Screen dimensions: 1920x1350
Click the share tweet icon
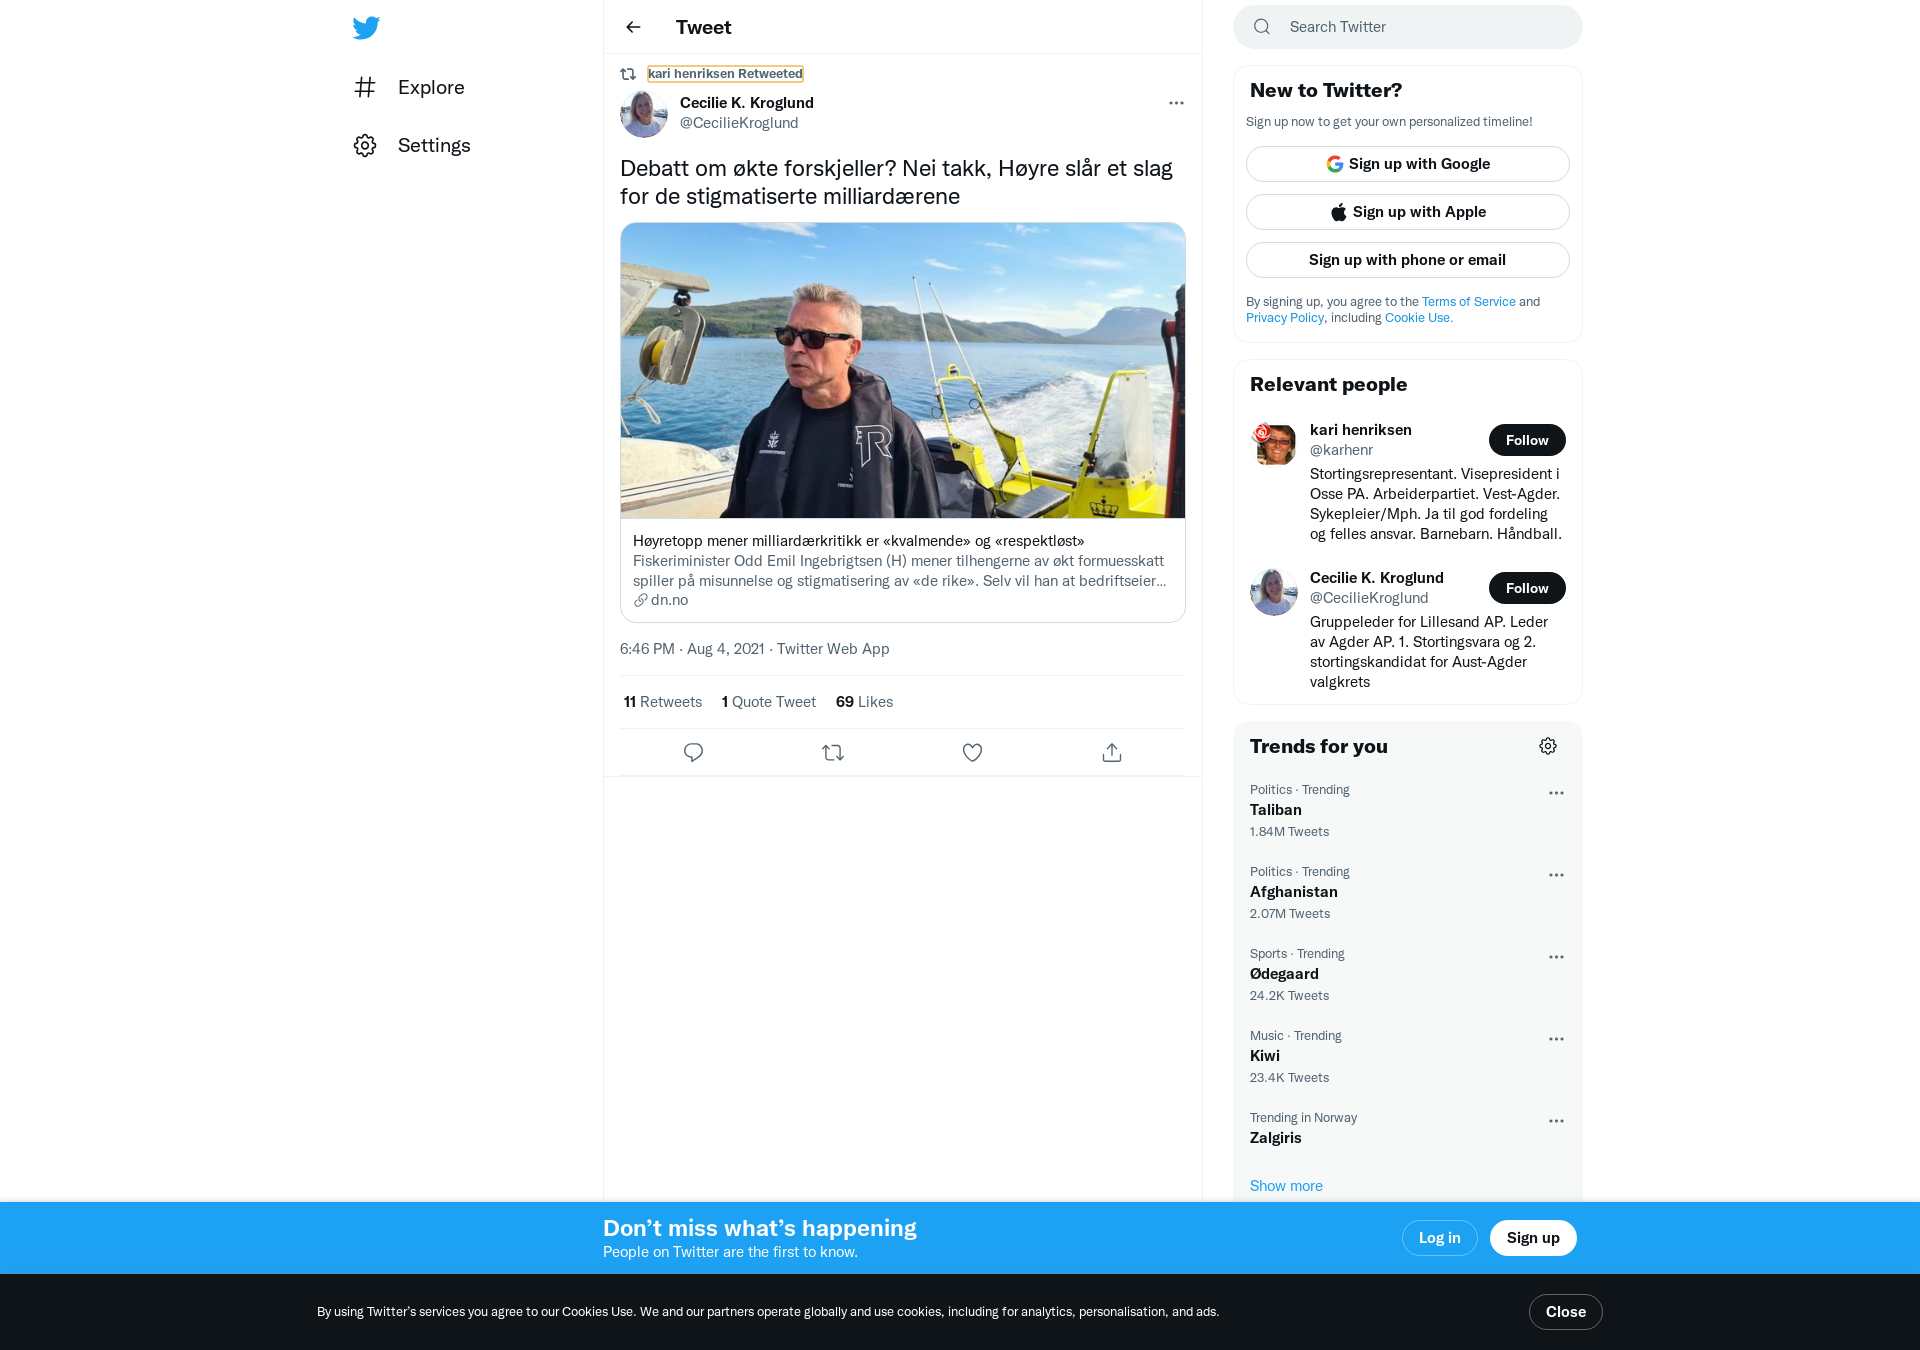[x=1112, y=752]
